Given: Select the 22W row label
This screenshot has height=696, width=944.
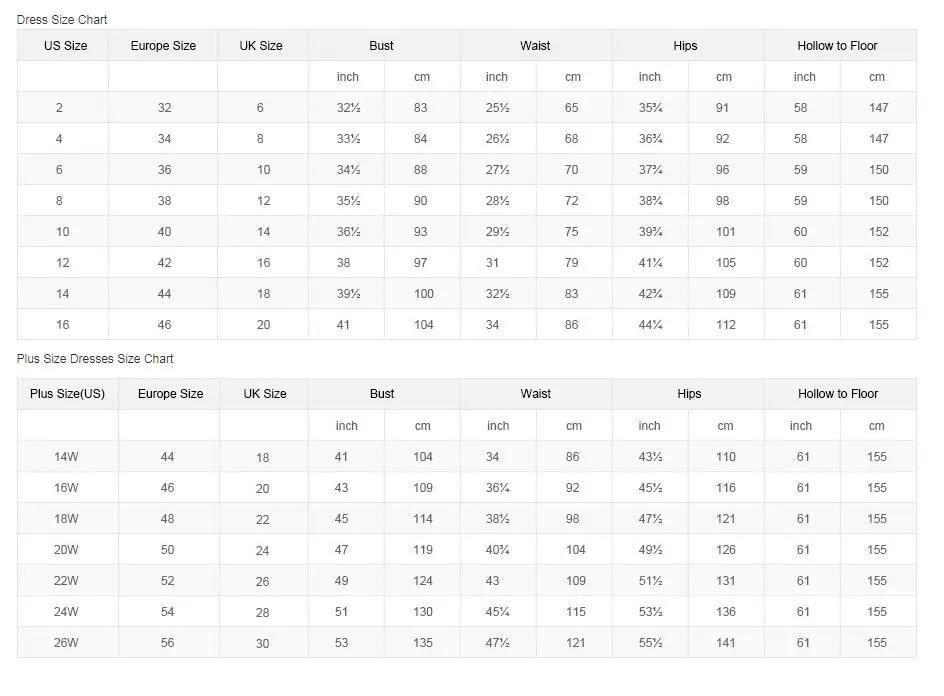Looking at the screenshot, I should [66, 581].
